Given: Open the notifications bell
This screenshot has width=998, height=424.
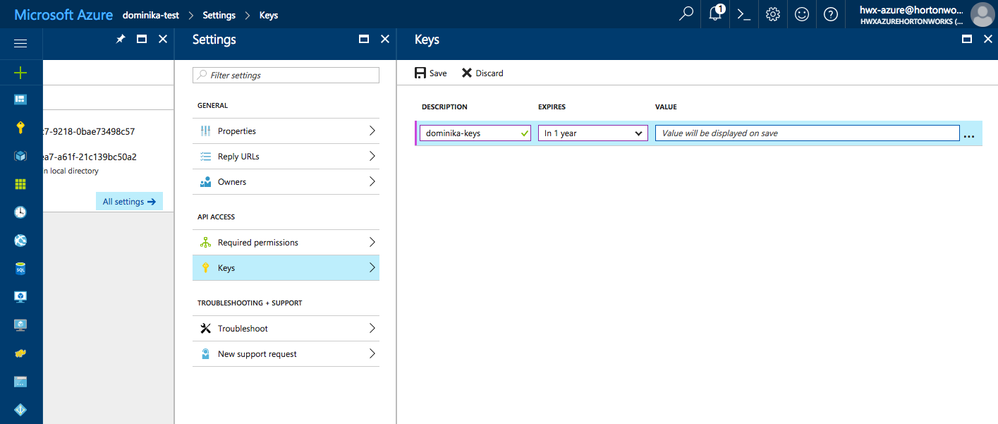Looking at the screenshot, I should click(715, 14).
